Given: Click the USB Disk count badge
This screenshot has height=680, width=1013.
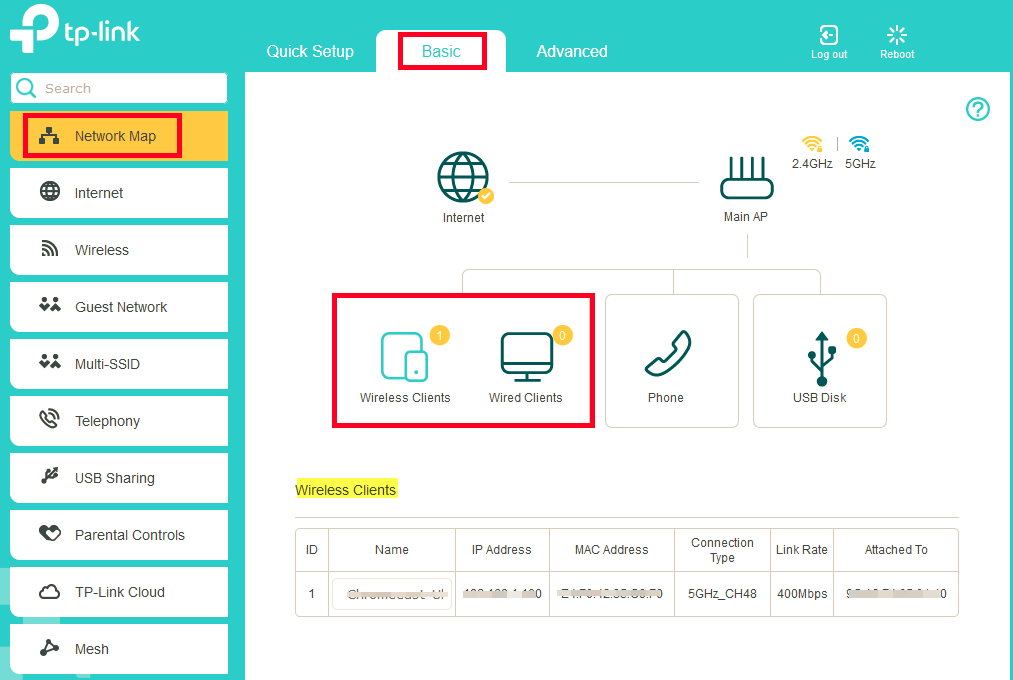Looking at the screenshot, I should click(857, 338).
